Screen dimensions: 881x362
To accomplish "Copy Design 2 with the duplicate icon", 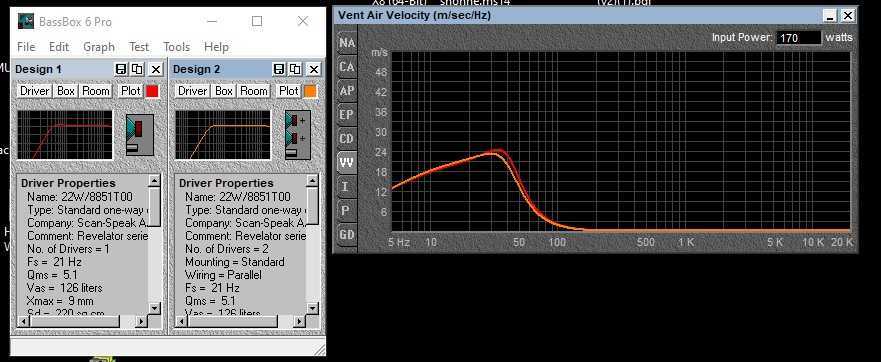I will pyautogui.click(x=295, y=69).
